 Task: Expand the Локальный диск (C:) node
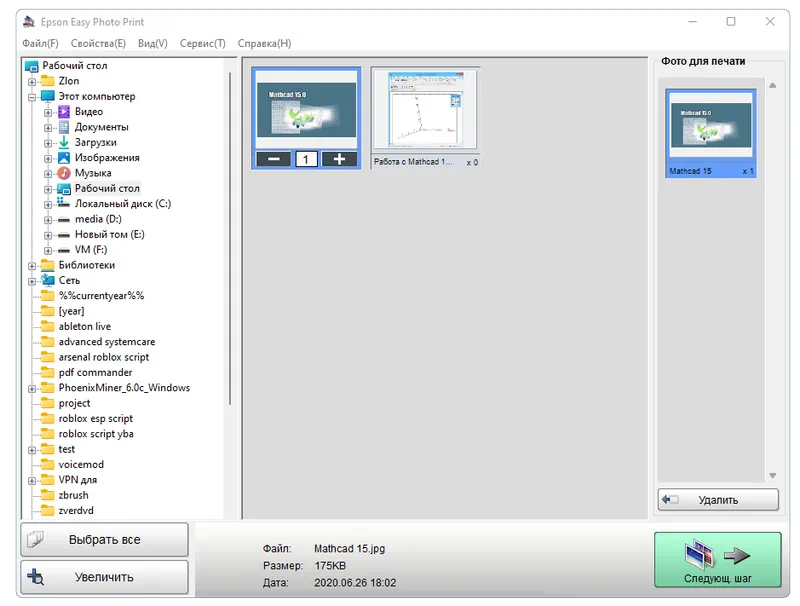pyautogui.click(x=48, y=205)
